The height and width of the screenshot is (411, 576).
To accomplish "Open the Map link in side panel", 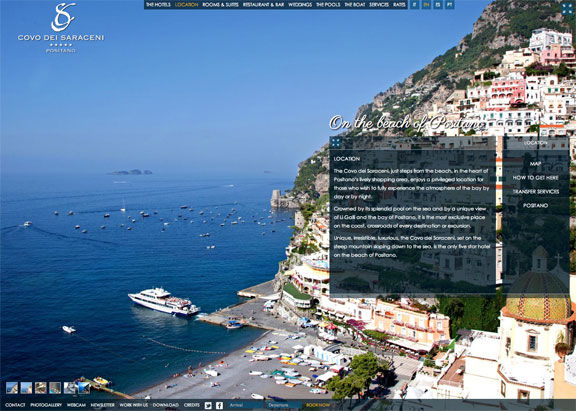I will click(x=535, y=164).
